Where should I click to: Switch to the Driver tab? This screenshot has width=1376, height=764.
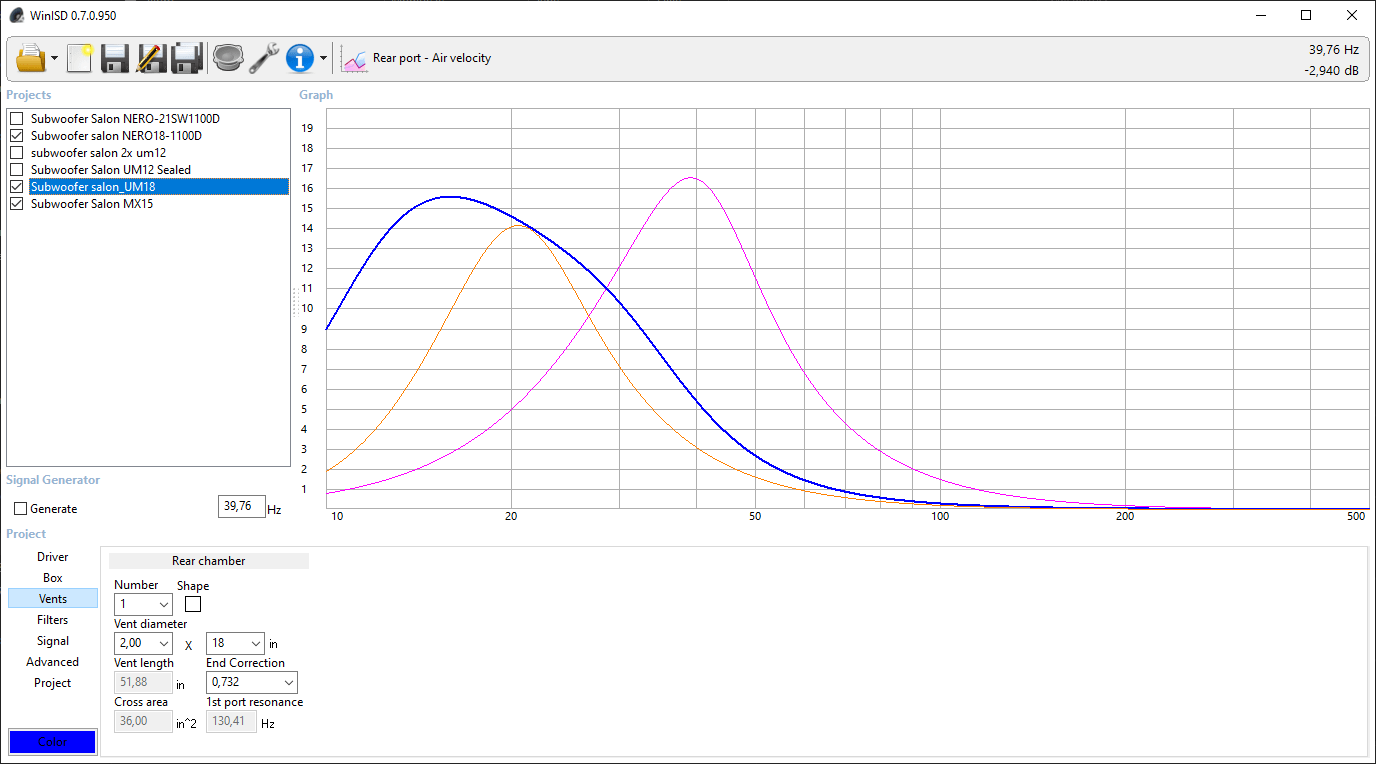point(53,557)
